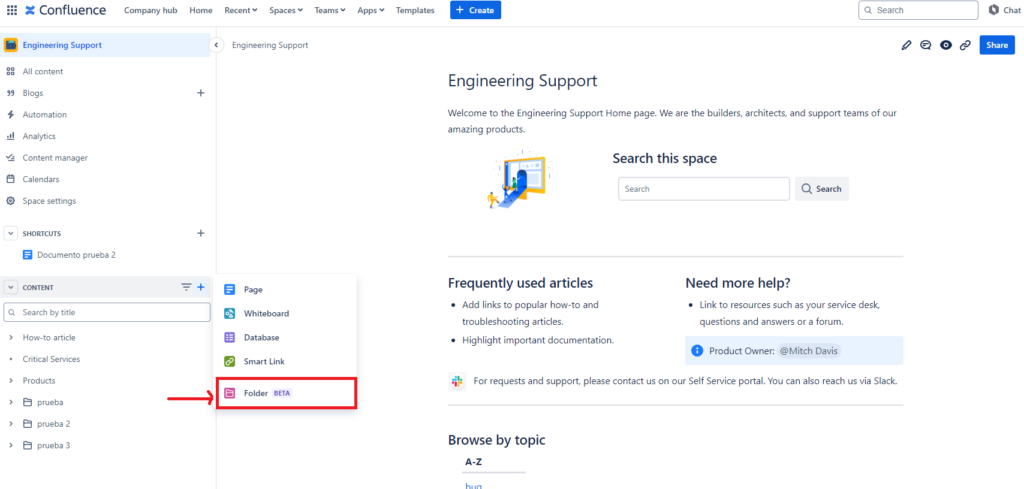Expand the How-to article tree item

(x=10, y=338)
